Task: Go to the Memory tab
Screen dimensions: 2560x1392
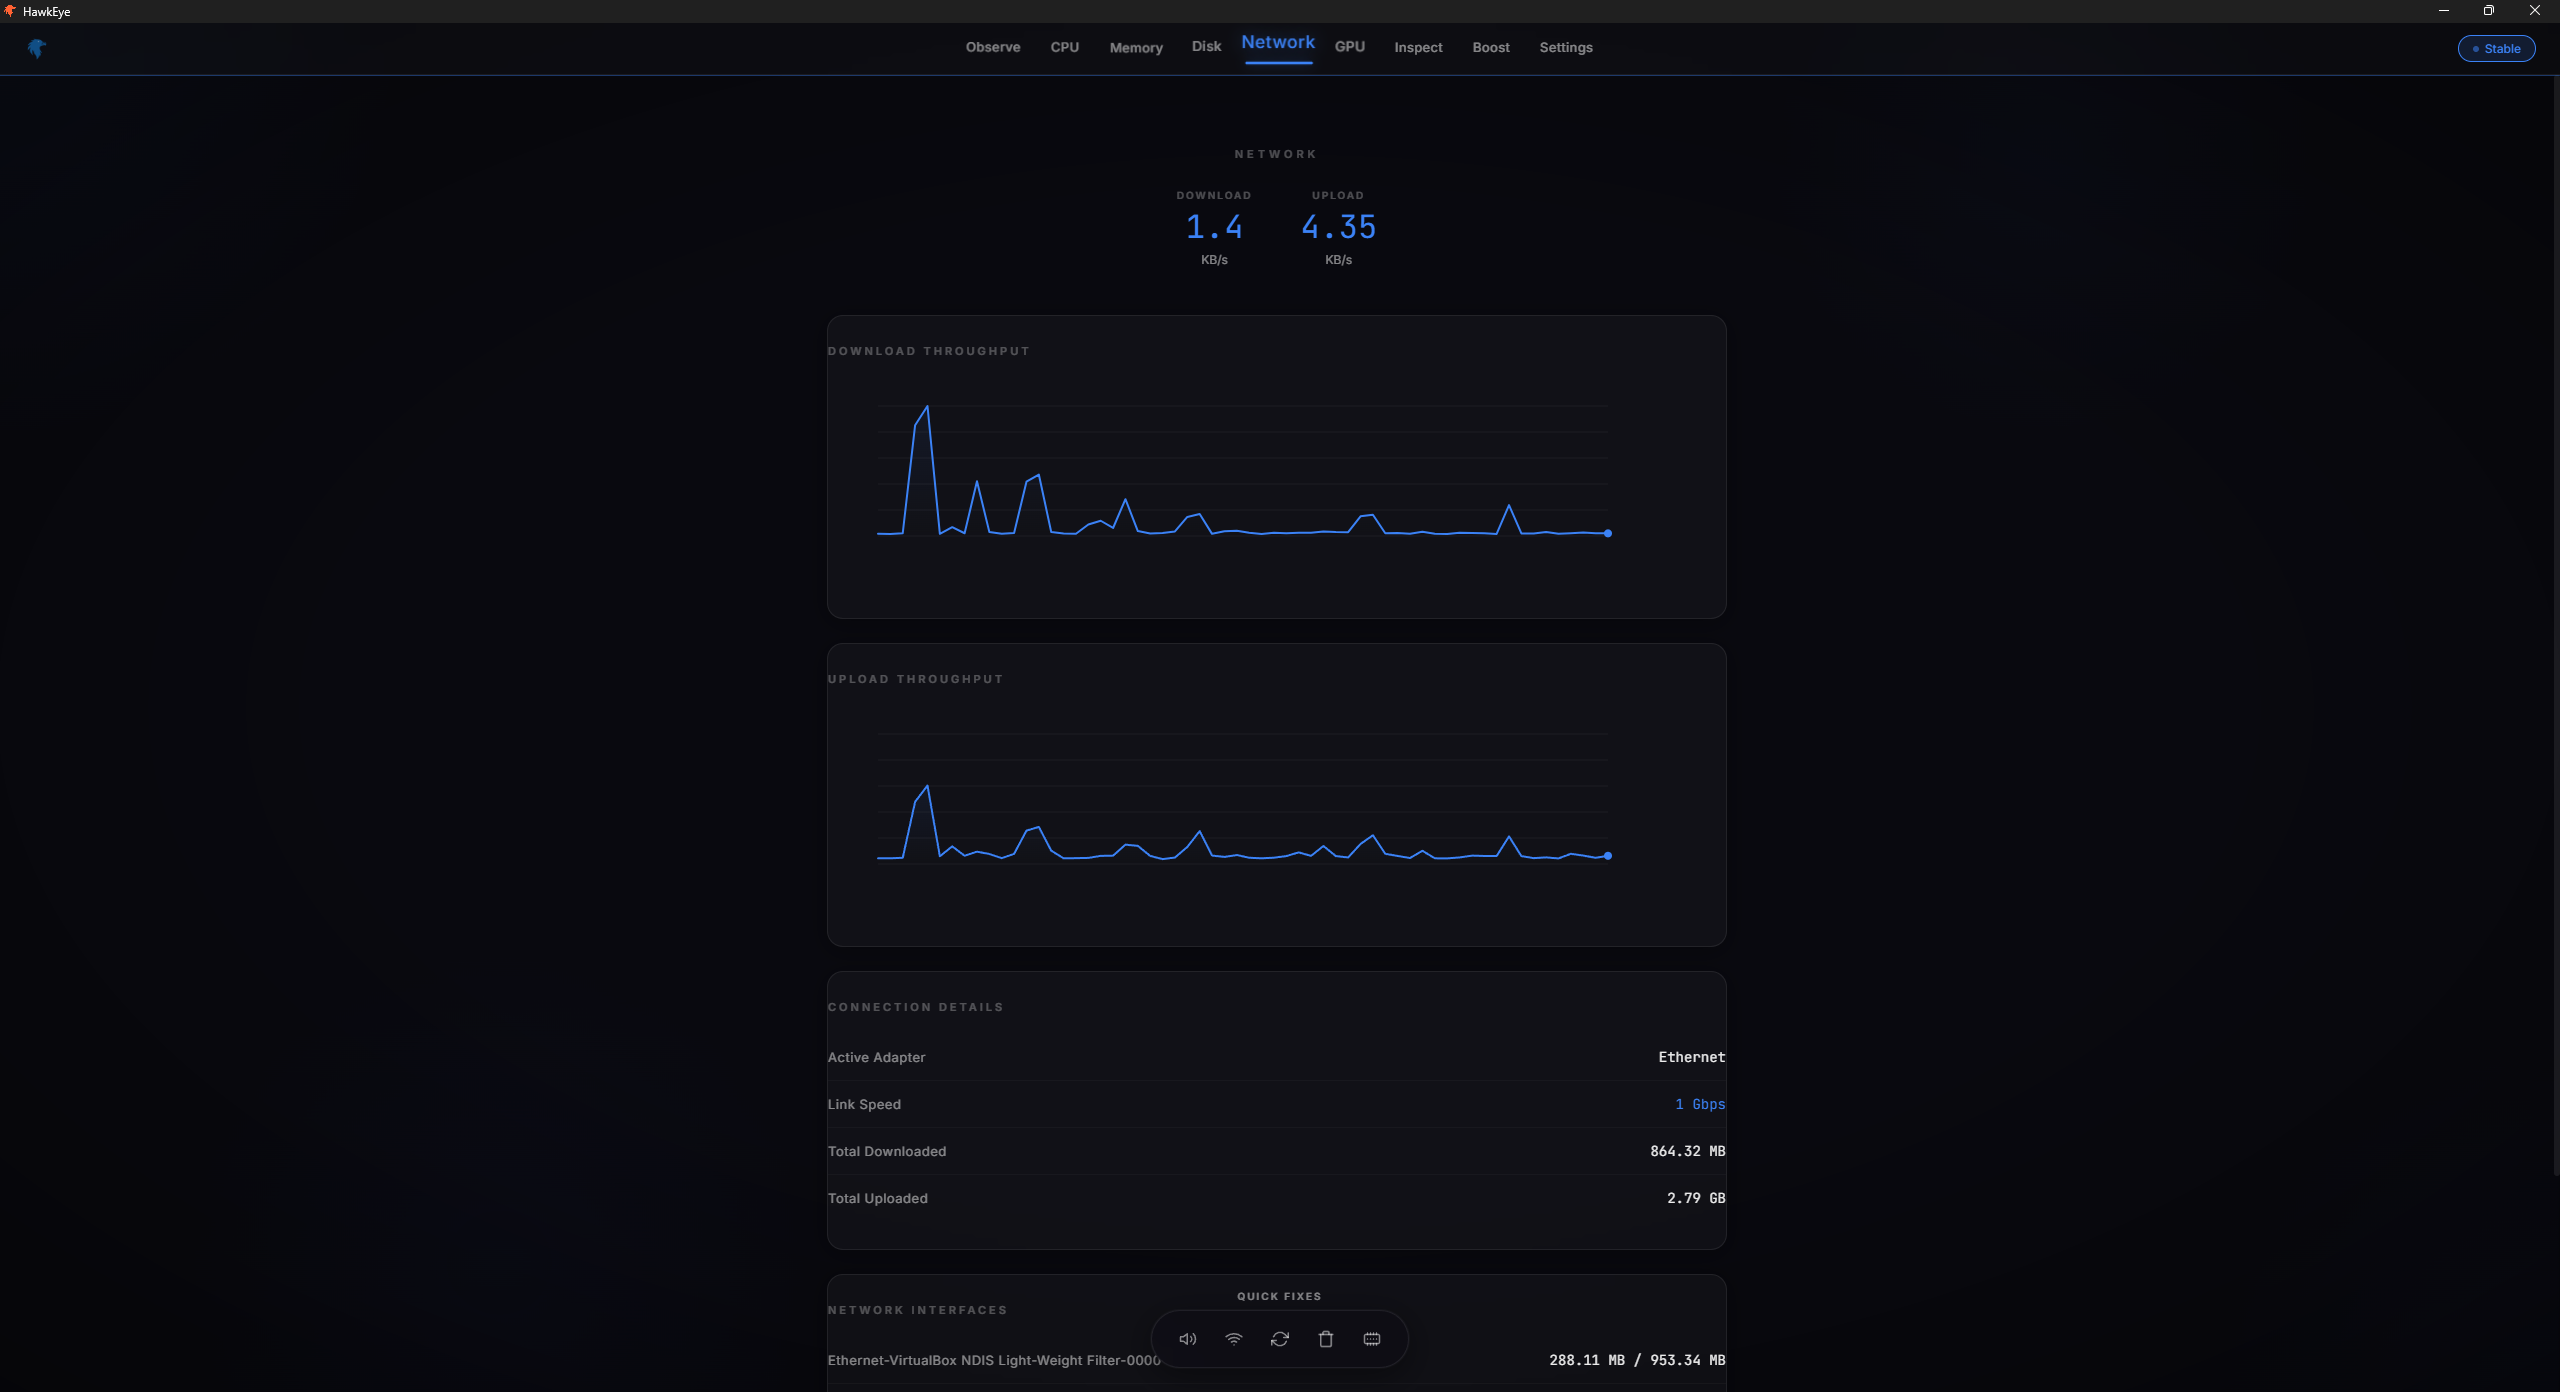Action: click(1135, 47)
